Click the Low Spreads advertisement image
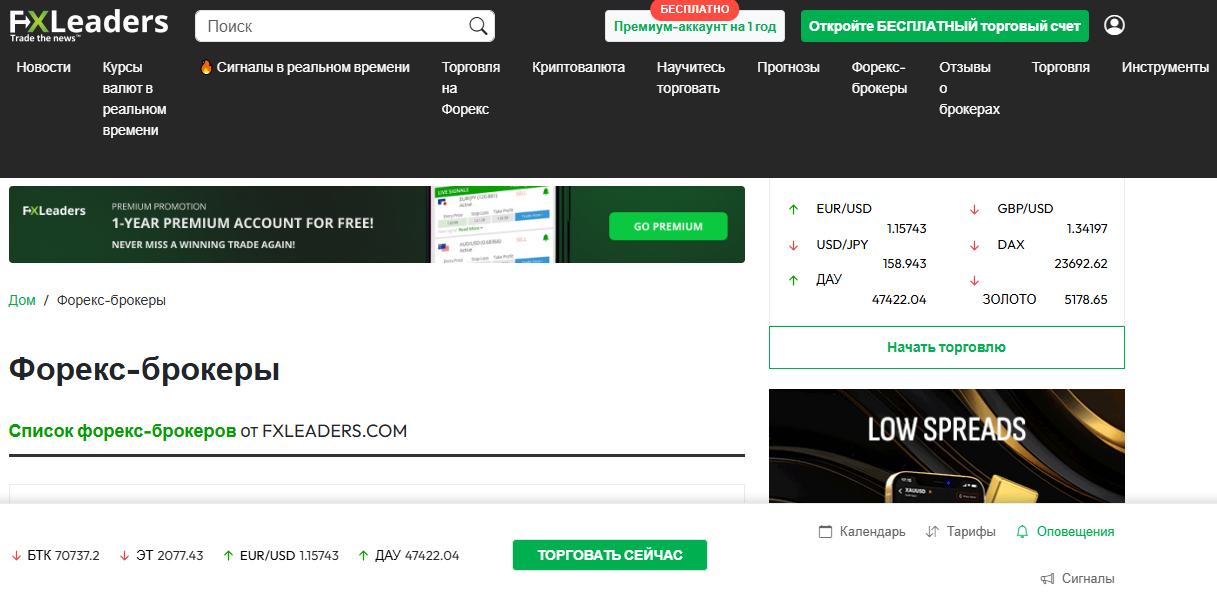 946,446
